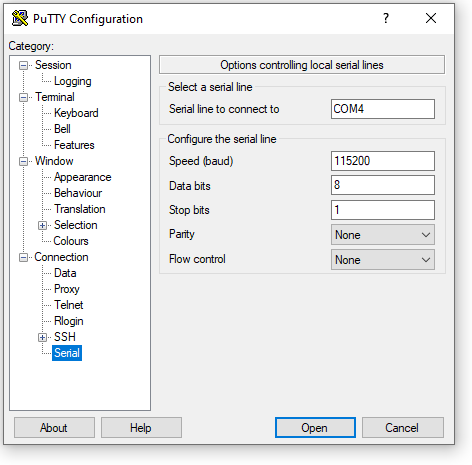Select Logging category
Viewport: 472px width, 465px height.
(73, 81)
